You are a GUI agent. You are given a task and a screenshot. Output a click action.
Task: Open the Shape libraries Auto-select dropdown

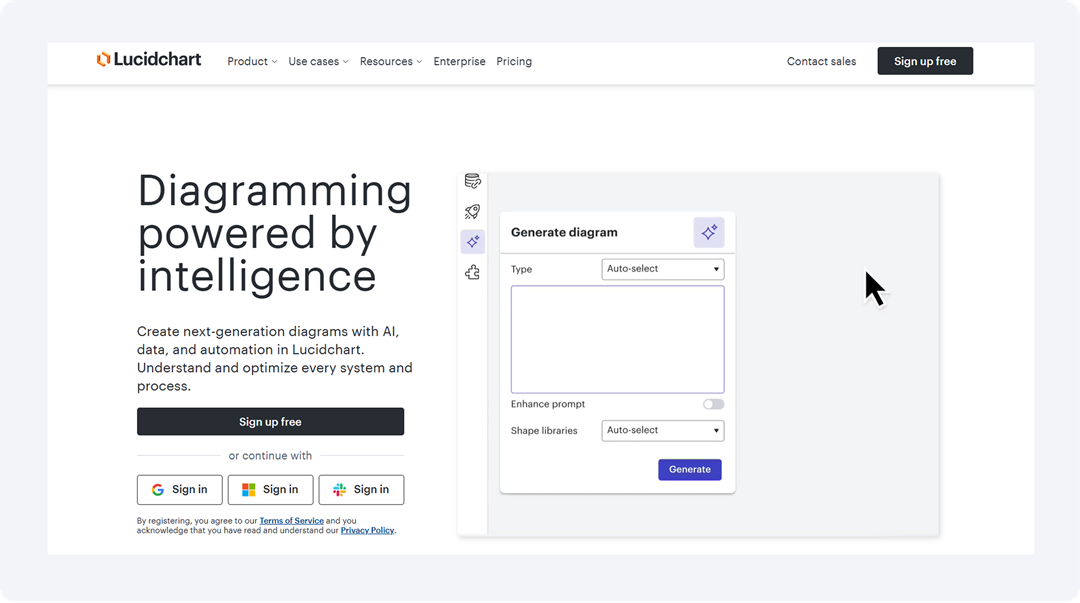(663, 431)
